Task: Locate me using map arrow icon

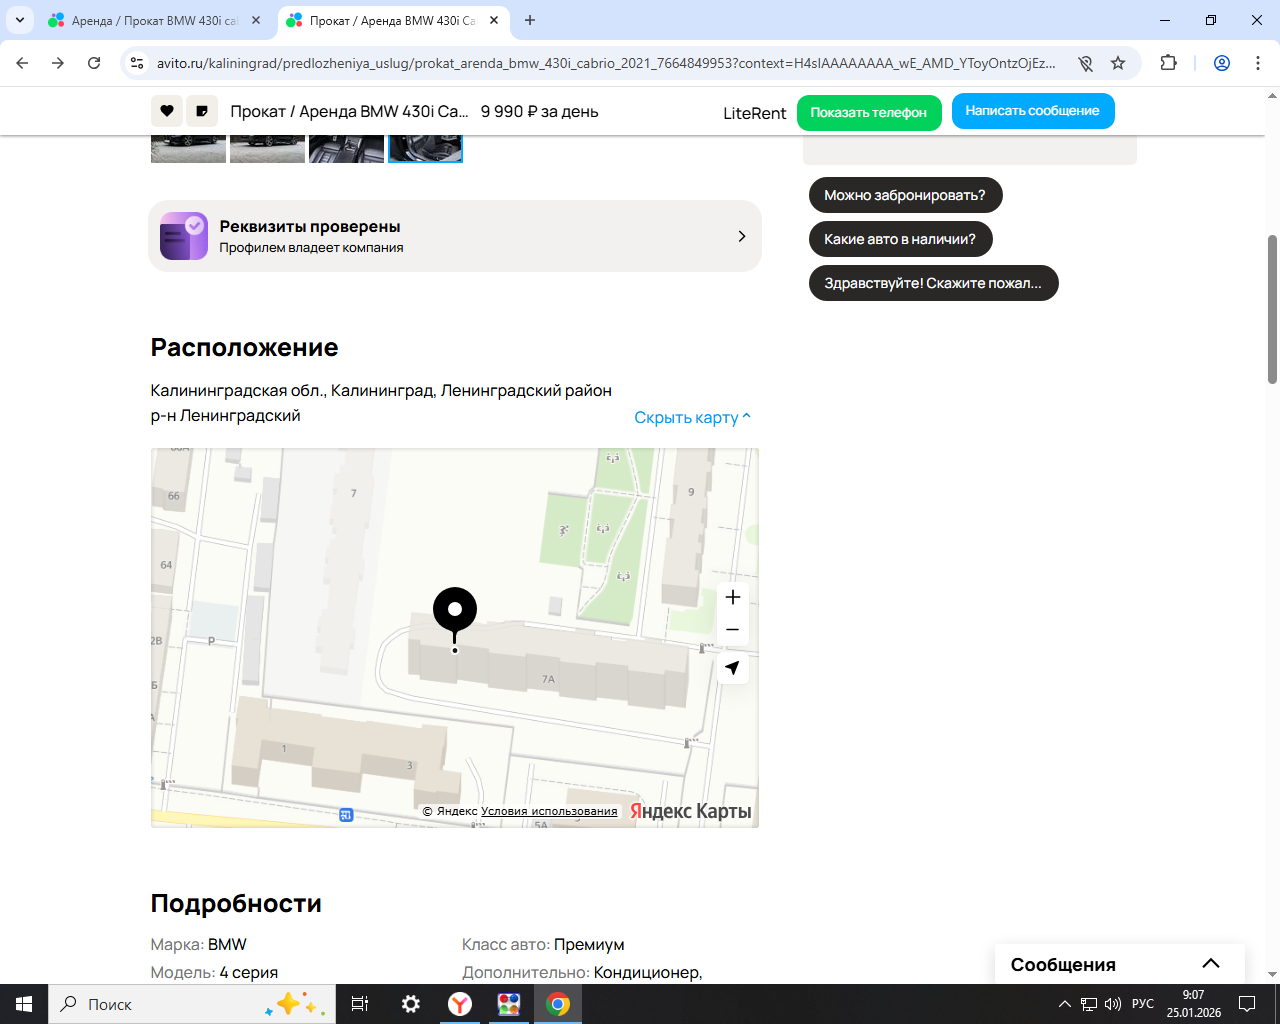Action: pyautogui.click(x=733, y=668)
